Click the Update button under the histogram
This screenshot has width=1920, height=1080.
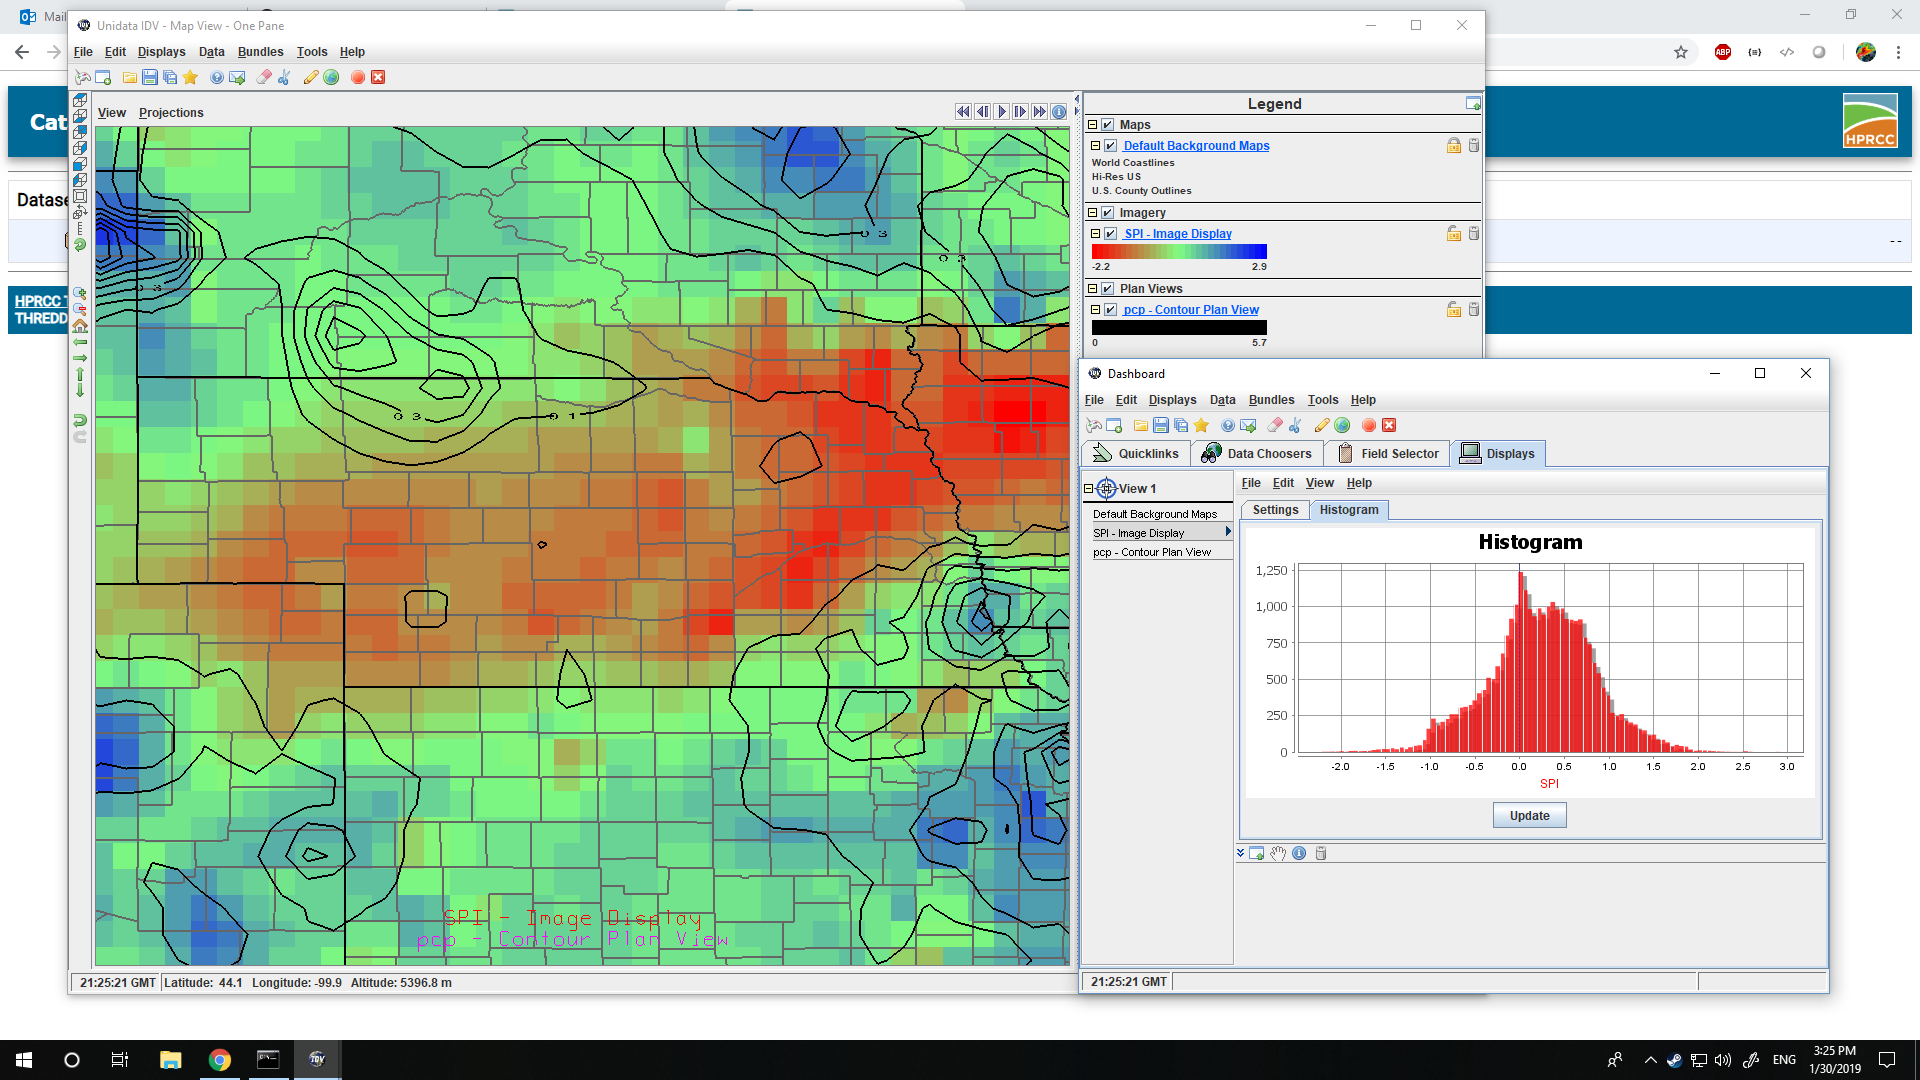(x=1529, y=816)
